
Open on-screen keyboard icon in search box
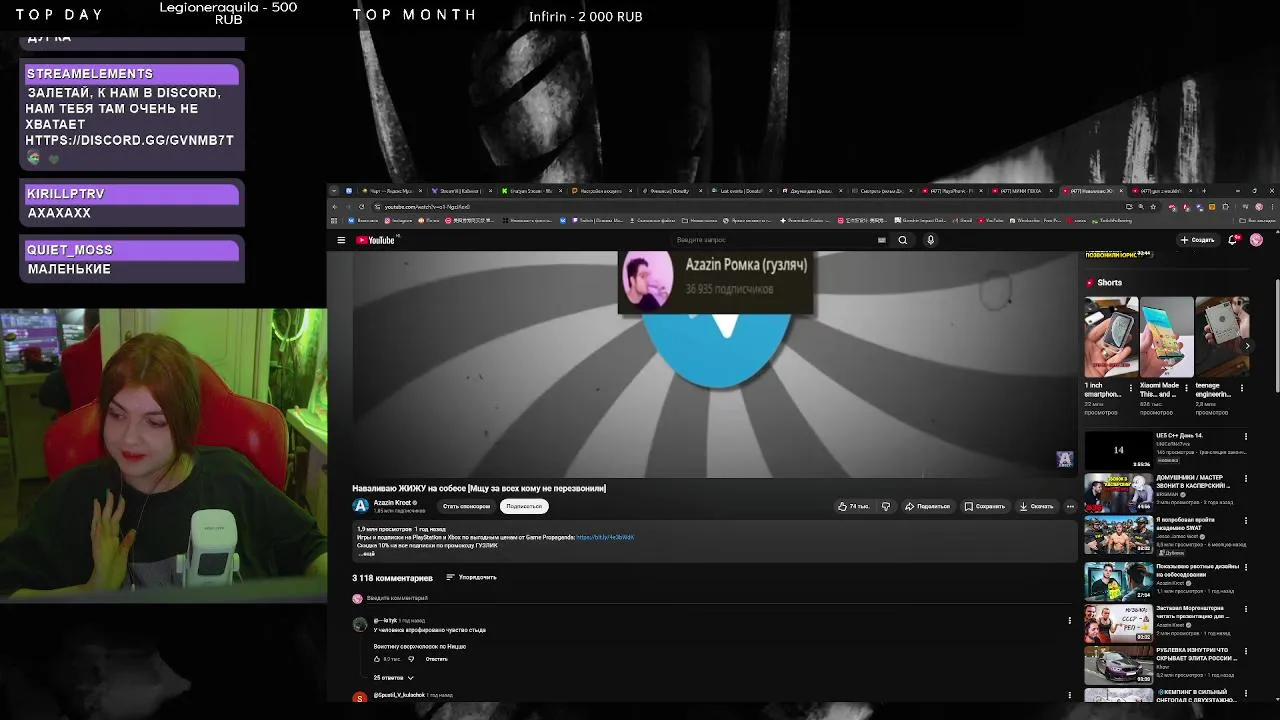pos(881,240)
